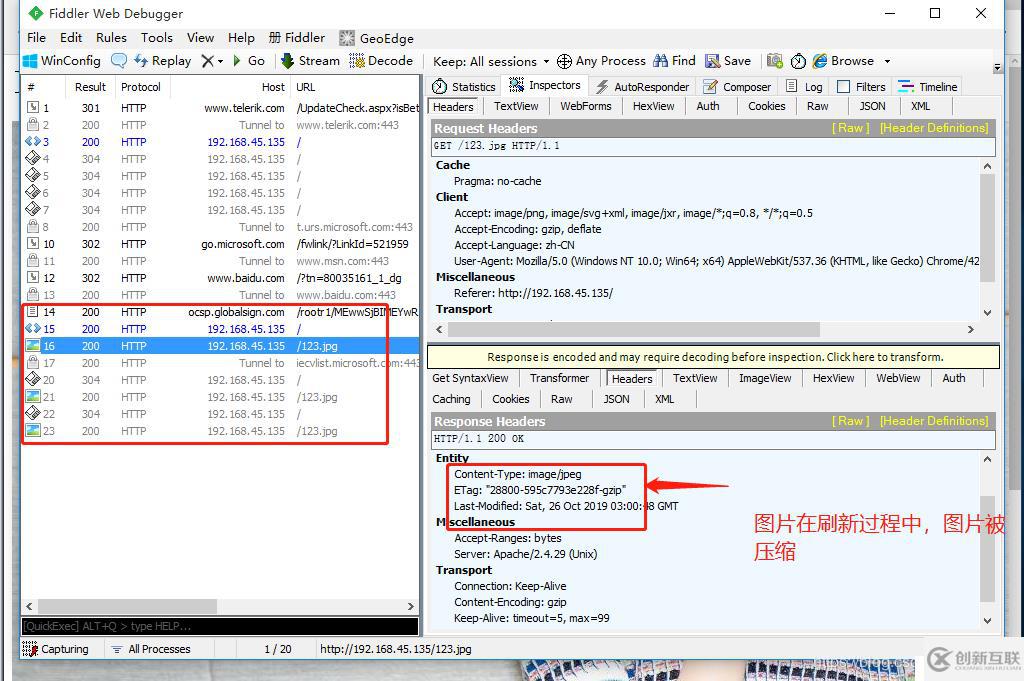Click the Fiddler book menu item

pyautogui.click(x=297, y=38)
